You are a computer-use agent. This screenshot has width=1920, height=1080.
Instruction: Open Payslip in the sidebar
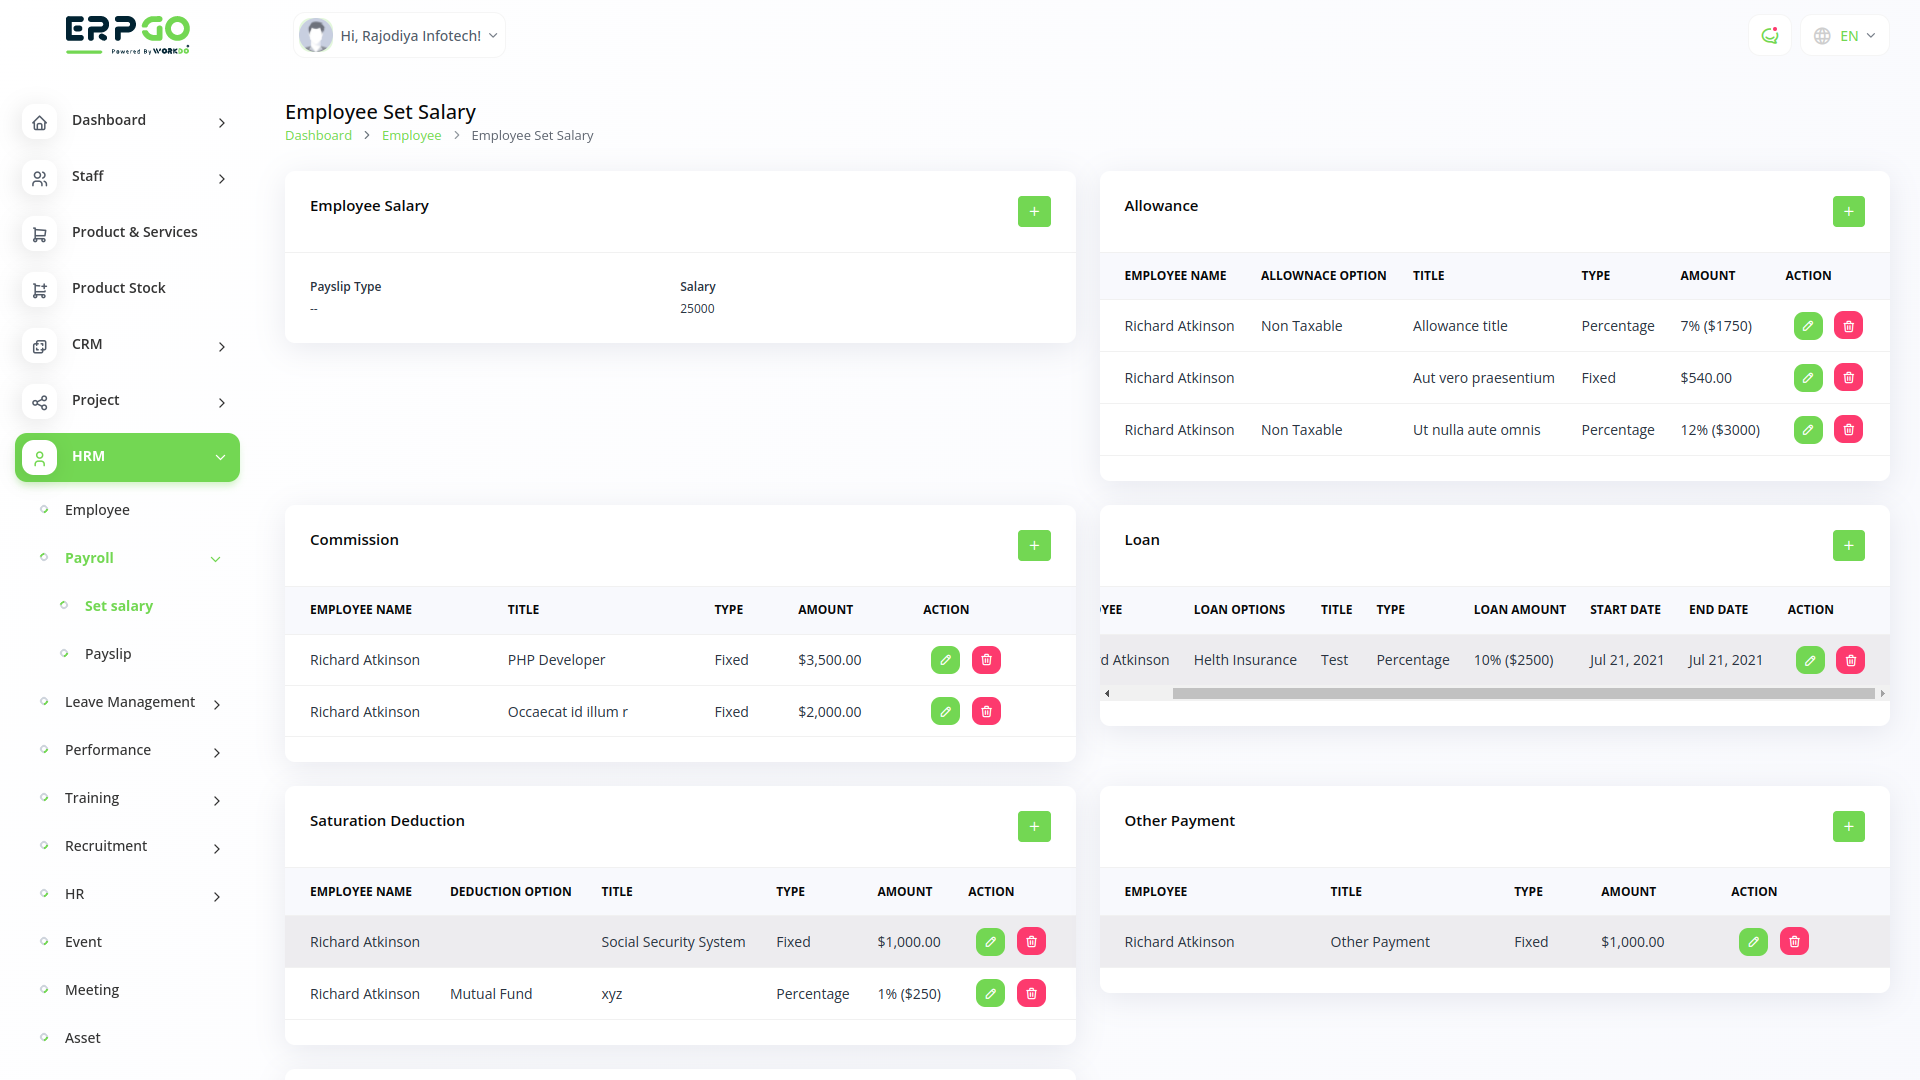[108, 654]
